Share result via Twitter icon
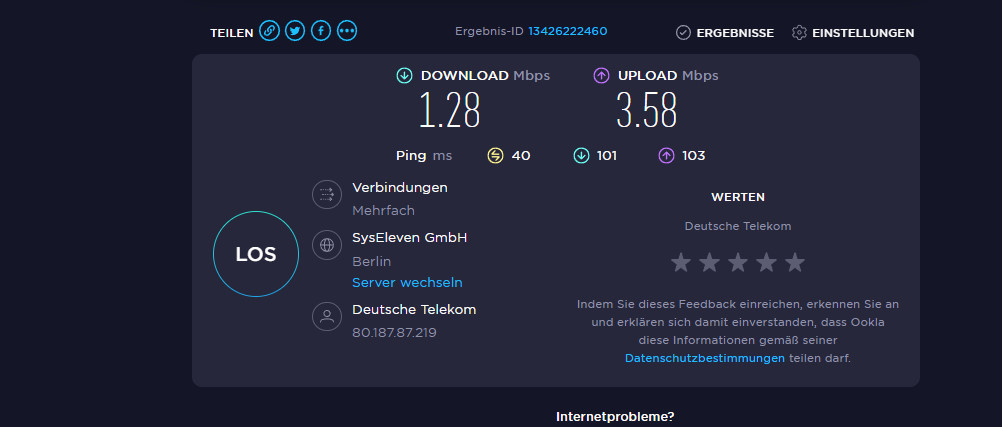 coord(295,32)
